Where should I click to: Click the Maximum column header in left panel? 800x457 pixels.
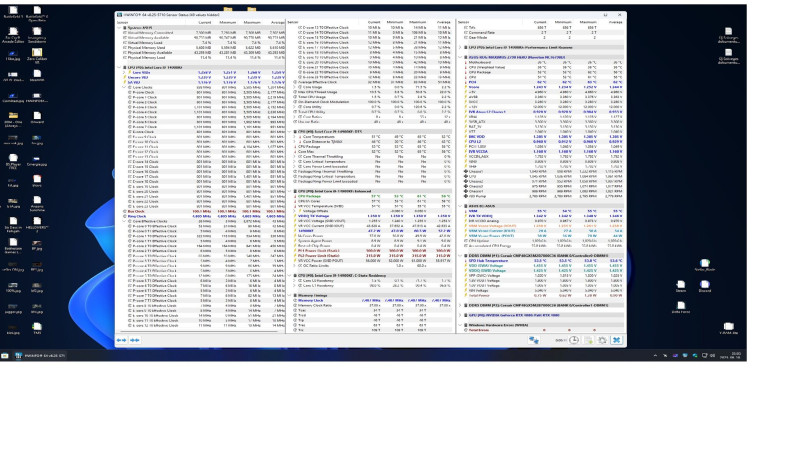point(252,22)
